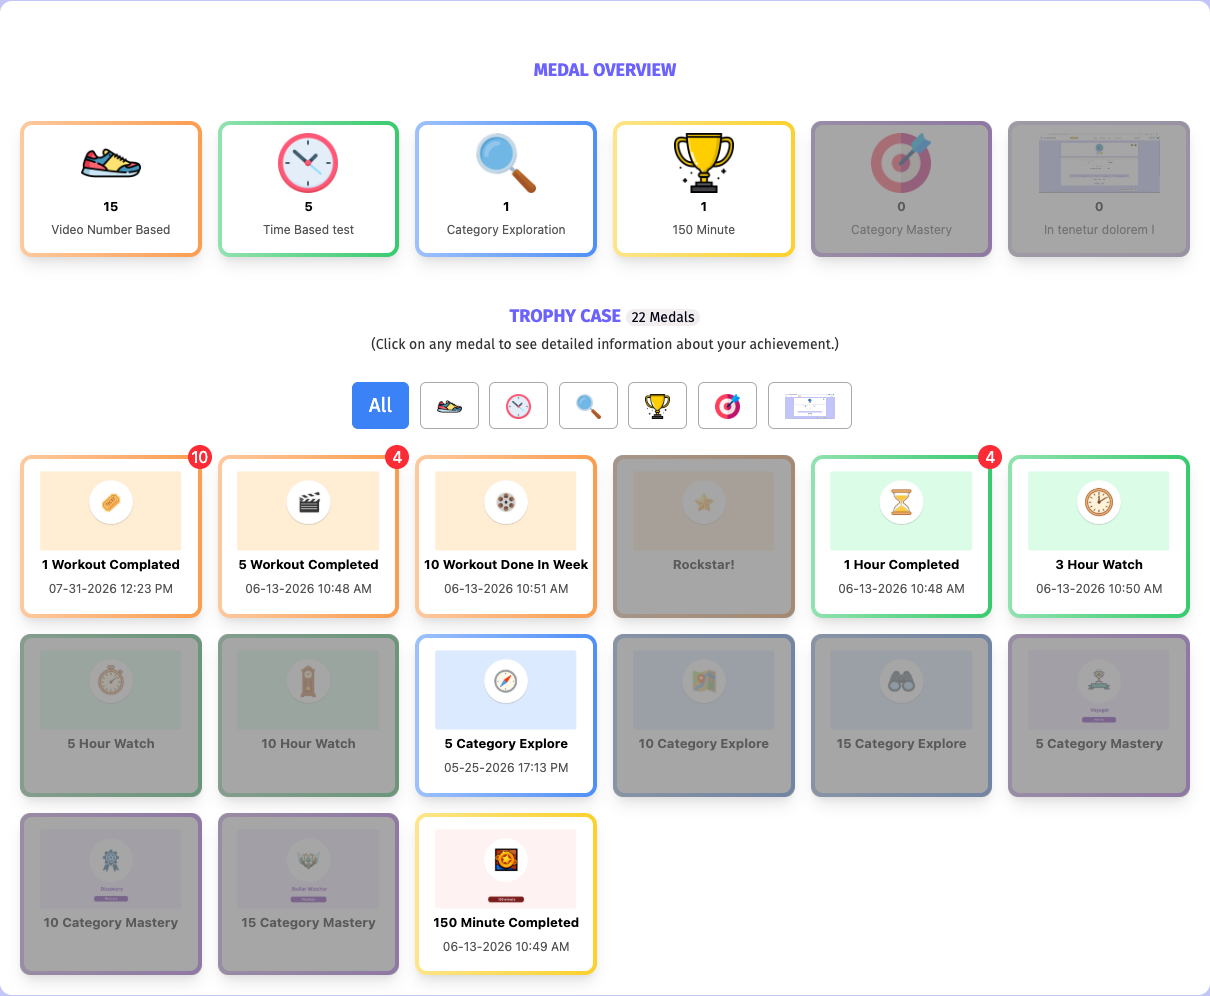This screenshot has width=1210, height=996.
Task: Click the MEDAL OVERVIEW heading
Action: (x=605, y=70)
